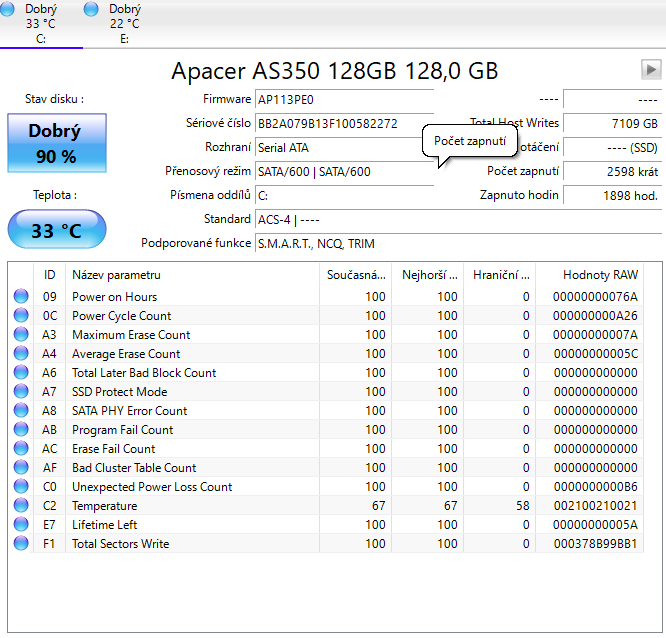Click the next disk arrow button
666x638 pixels.
[651, 70]
